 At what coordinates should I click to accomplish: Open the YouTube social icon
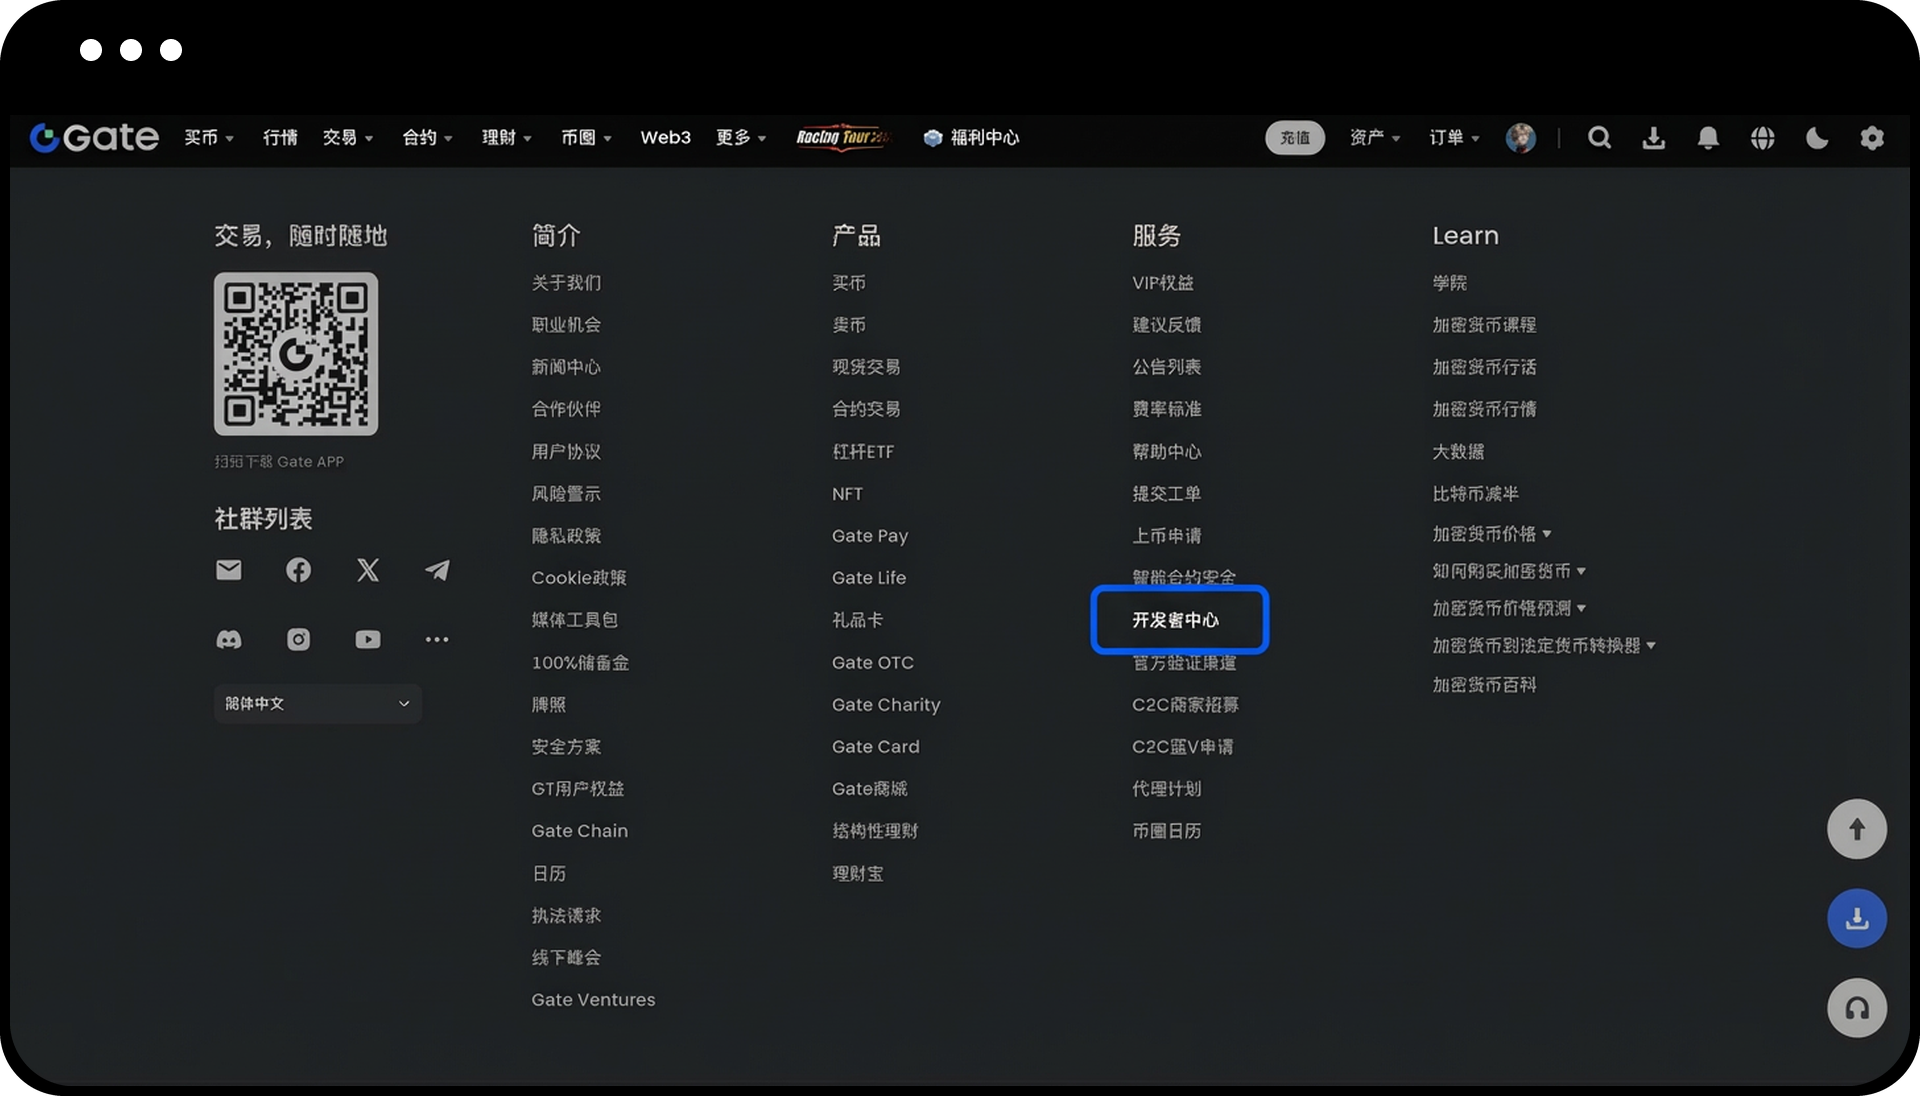pyautogui.click(x=368, y=639)
